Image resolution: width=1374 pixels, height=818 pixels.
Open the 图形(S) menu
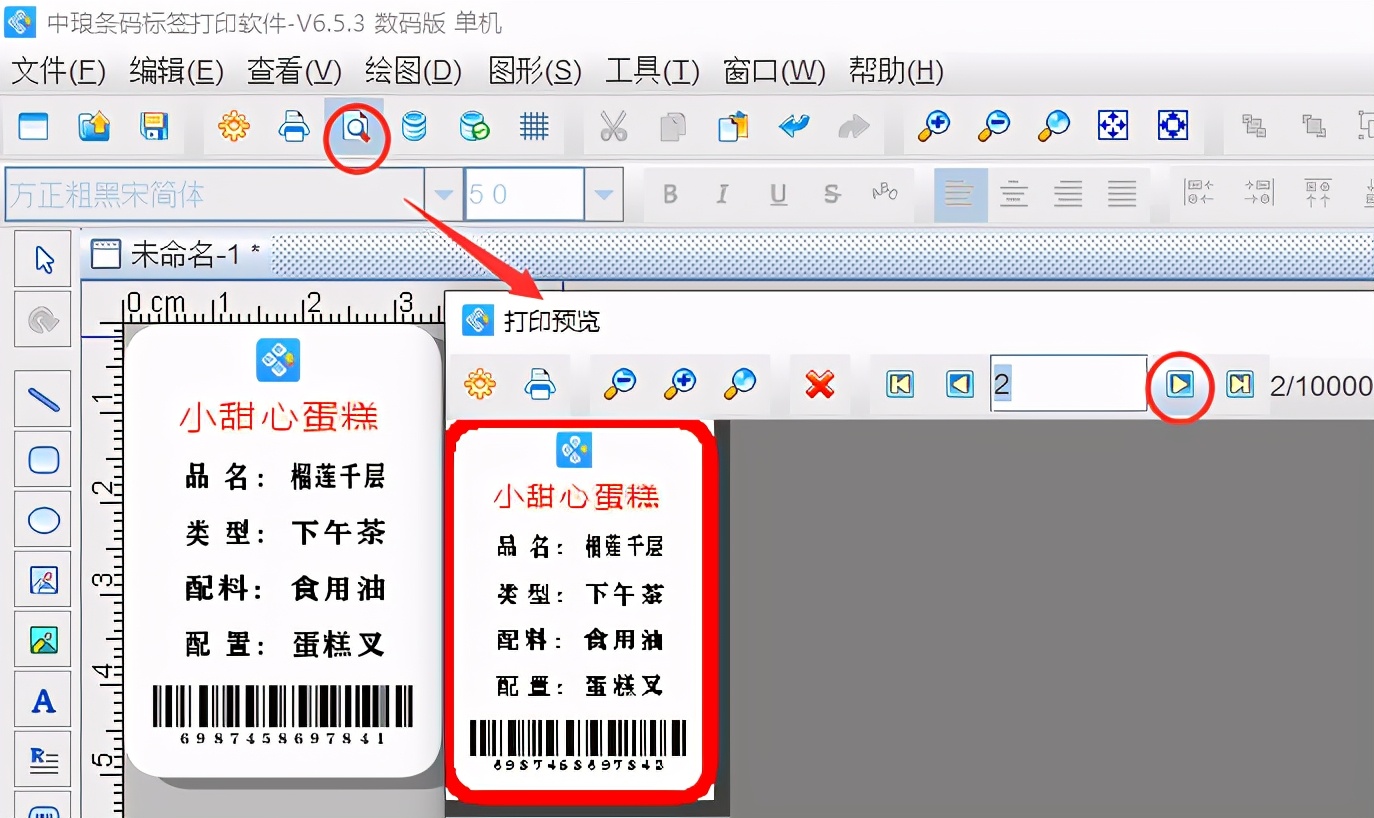pyautogui.click(x=535, y=71)
